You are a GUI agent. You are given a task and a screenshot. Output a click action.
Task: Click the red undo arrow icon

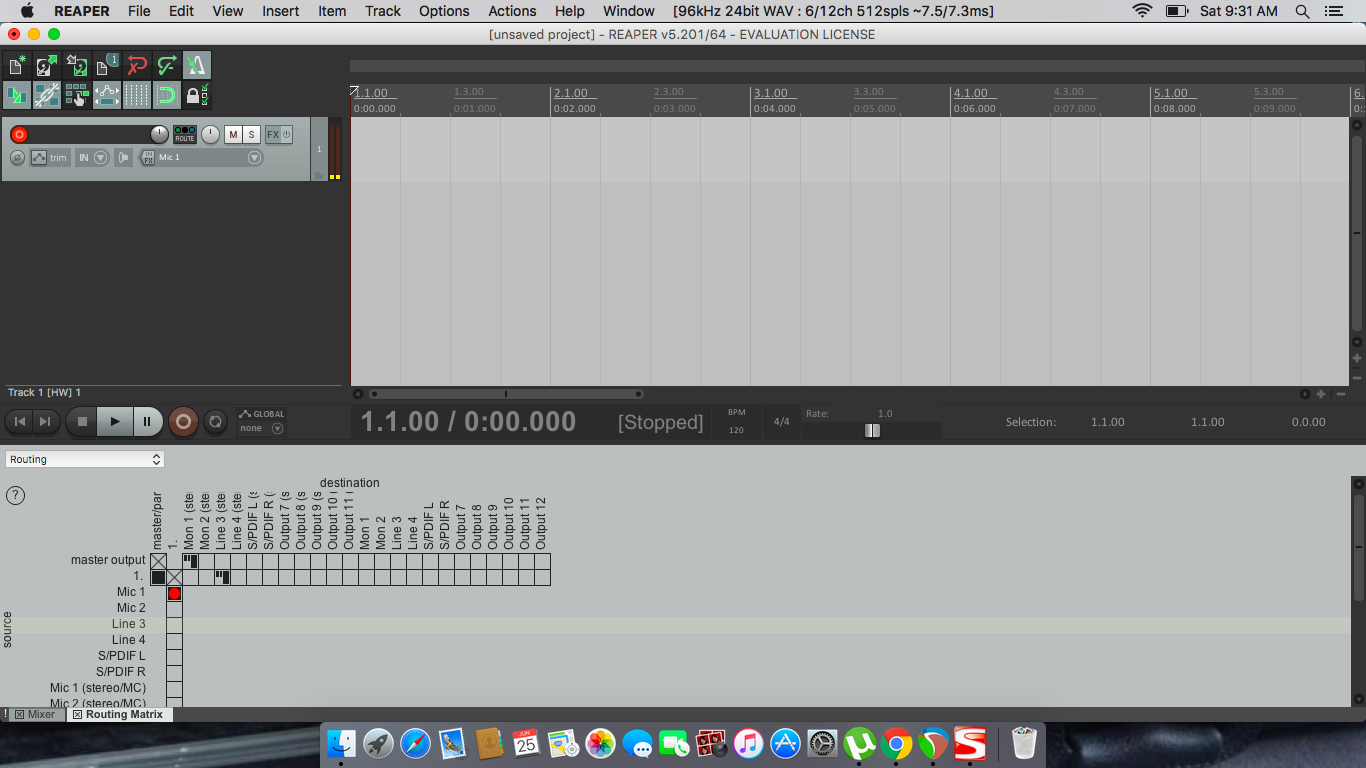click(137, 66)
